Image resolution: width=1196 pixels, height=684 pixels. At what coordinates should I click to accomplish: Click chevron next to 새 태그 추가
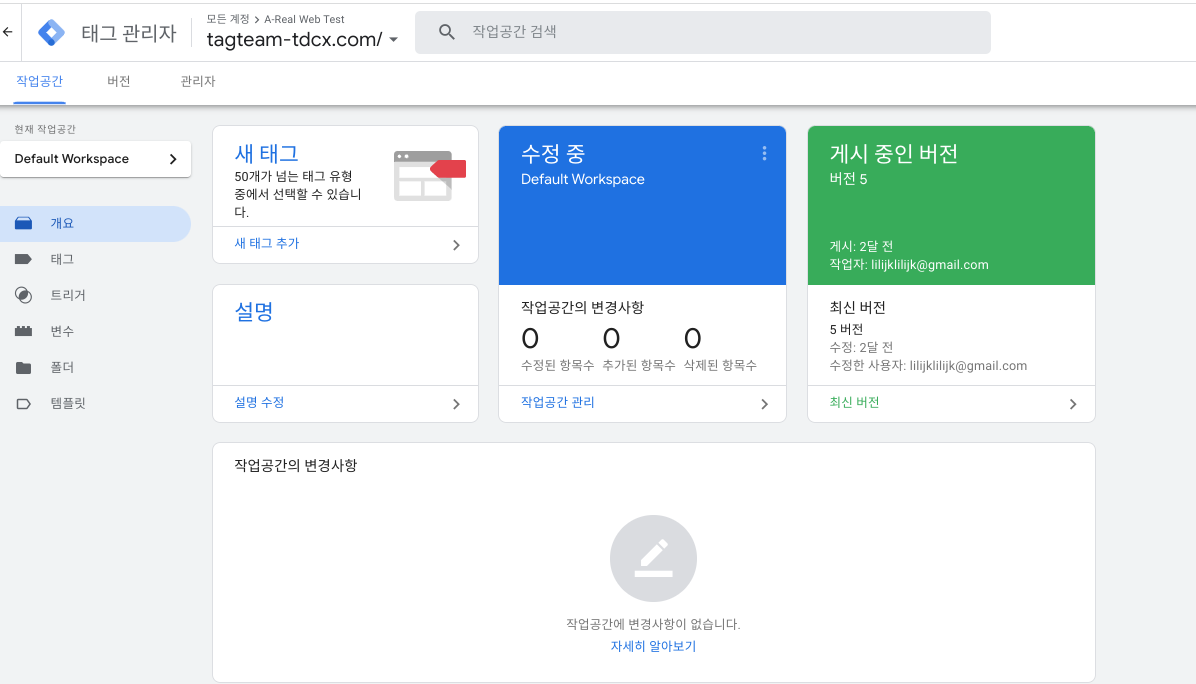pyautogui.click(x=456, y=246)
